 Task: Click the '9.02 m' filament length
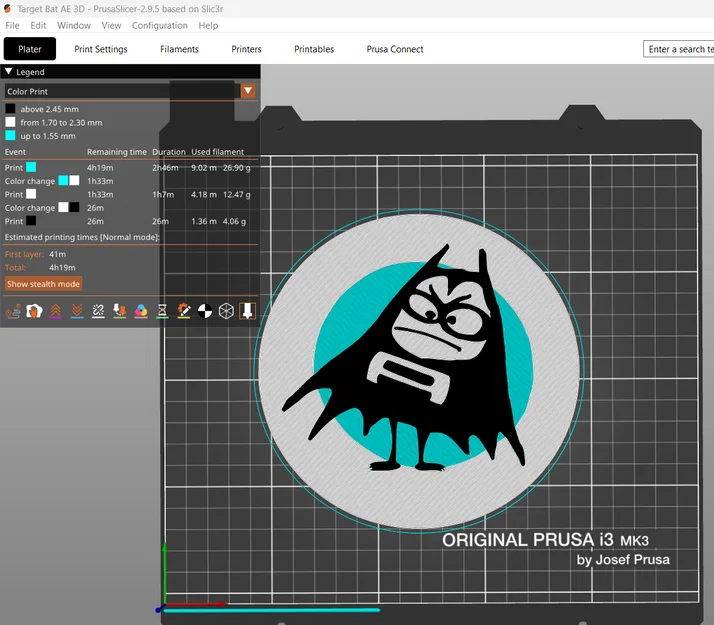pos(204,168)
